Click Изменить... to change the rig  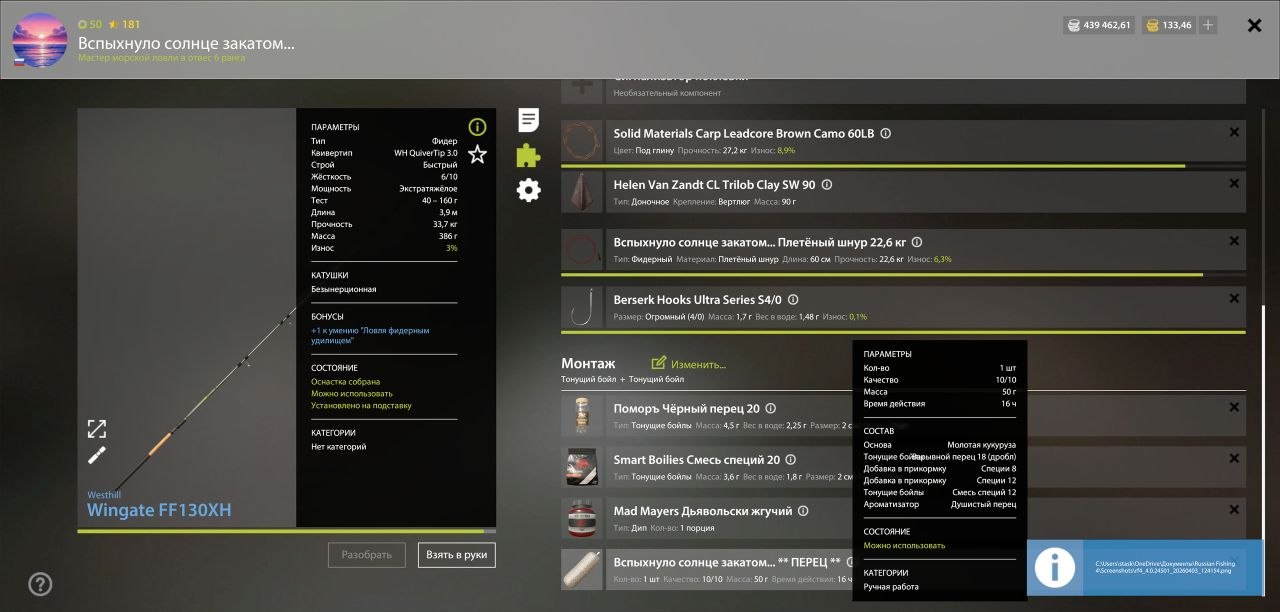[x=698, y=364]
